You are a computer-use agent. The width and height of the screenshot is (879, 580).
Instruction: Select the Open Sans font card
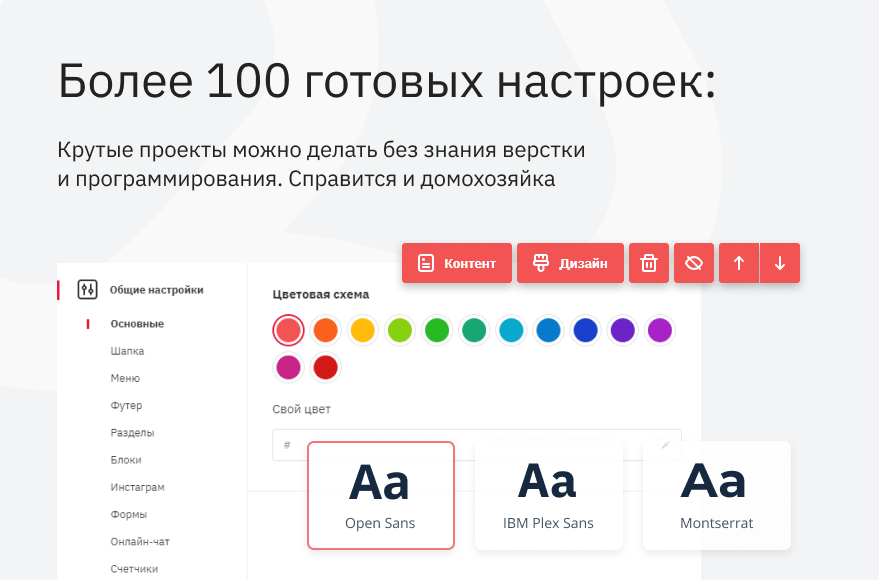[x=380, y=495]
